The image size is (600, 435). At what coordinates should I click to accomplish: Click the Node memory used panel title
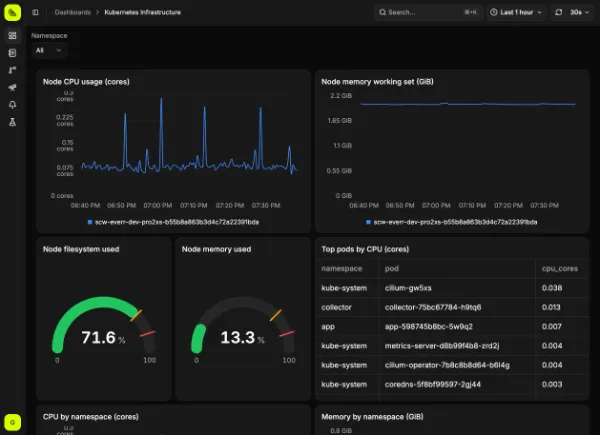[x=217, y=249]
